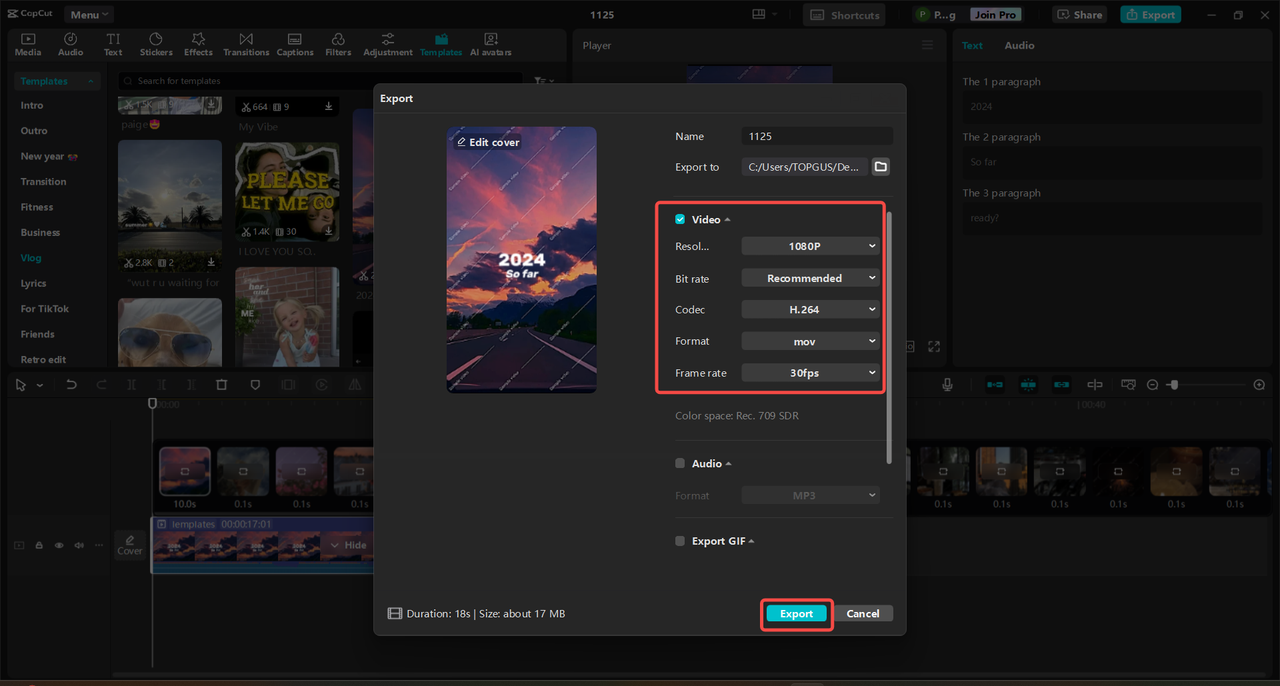This screenshot has height=686, width=1280.
Task: Select the Outro template category
Action: (34, 131)
